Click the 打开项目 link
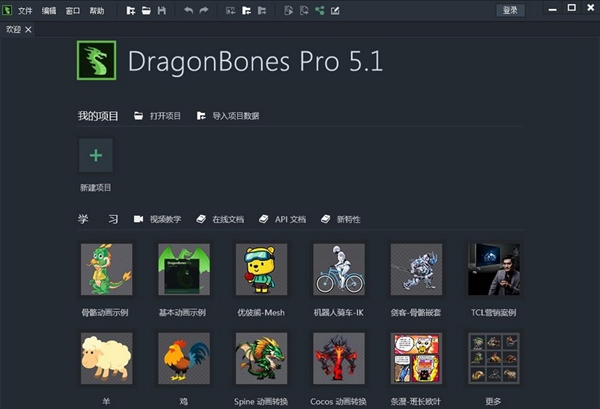The height and width of the screenshot is (409, 600). (165, 116)
